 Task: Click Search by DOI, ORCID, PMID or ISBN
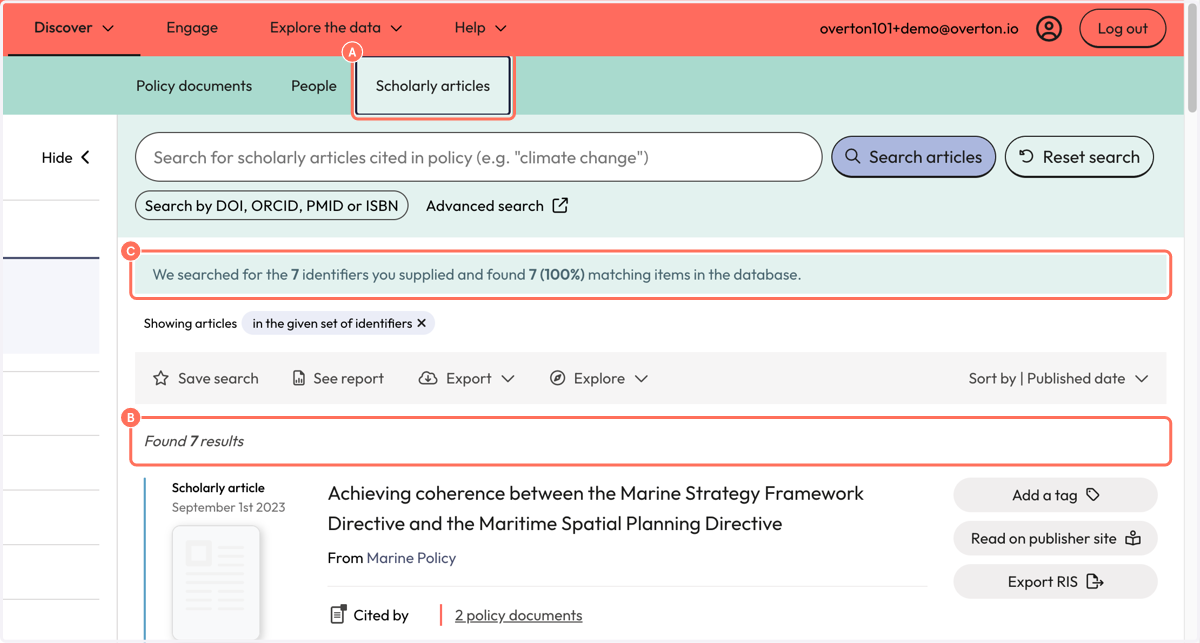pyautogui.click(x=272, y=205)
